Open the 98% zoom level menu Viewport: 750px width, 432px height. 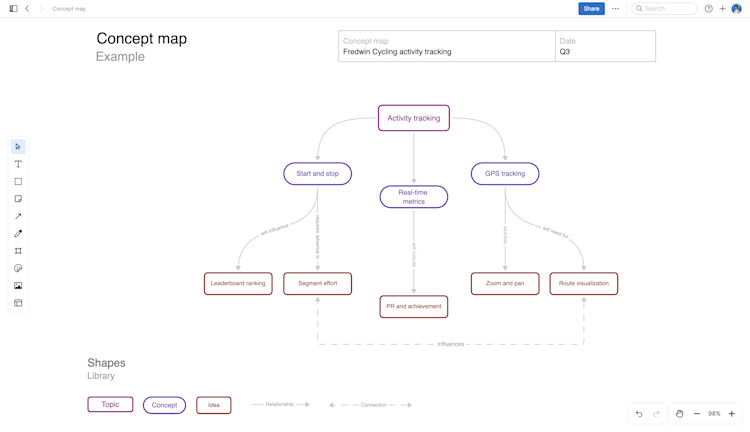[x=714, y=414]
